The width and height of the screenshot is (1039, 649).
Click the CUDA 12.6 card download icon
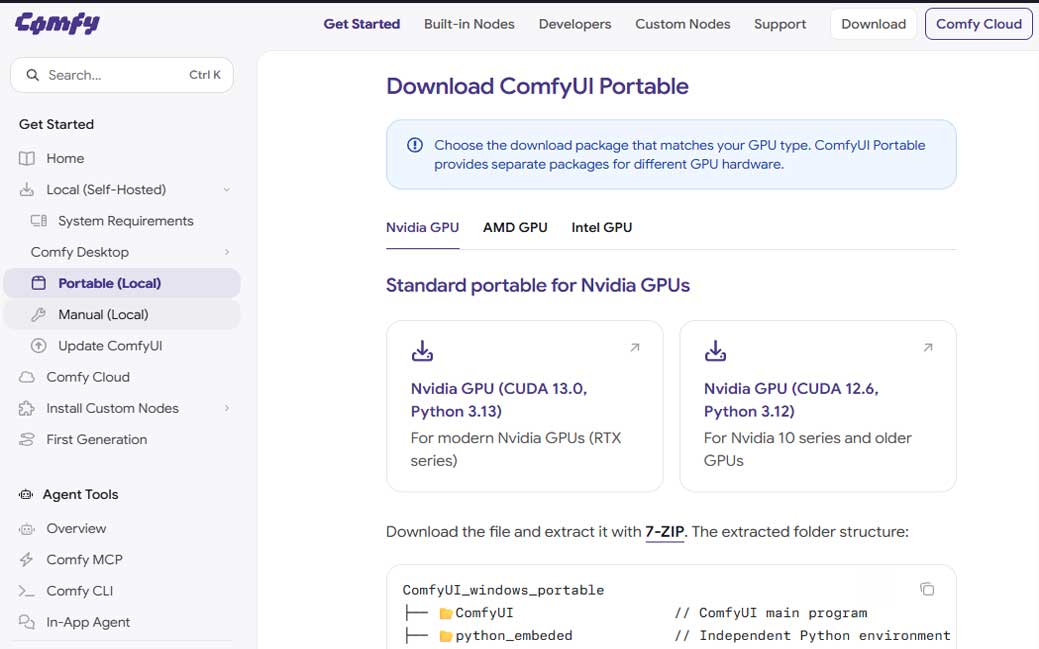[715, 351]
